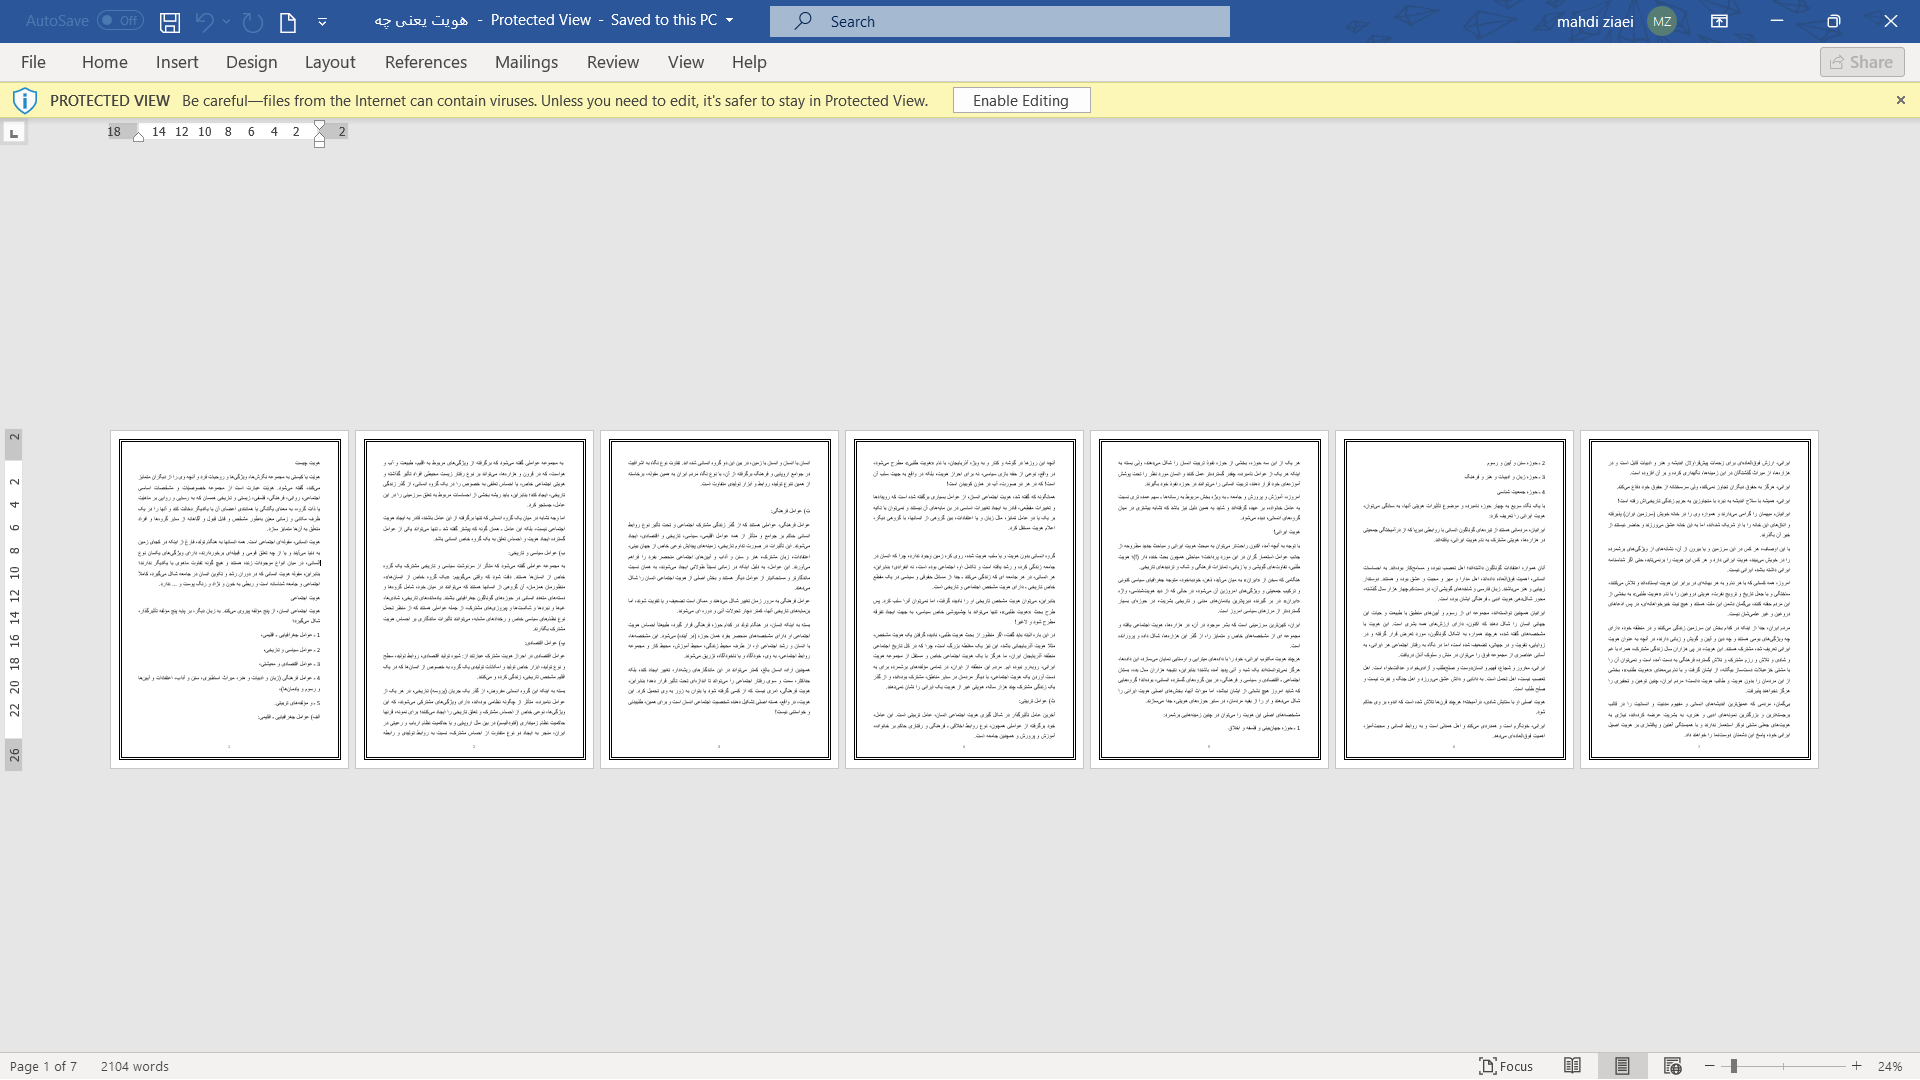Click the Redo icon

point(249,21)
